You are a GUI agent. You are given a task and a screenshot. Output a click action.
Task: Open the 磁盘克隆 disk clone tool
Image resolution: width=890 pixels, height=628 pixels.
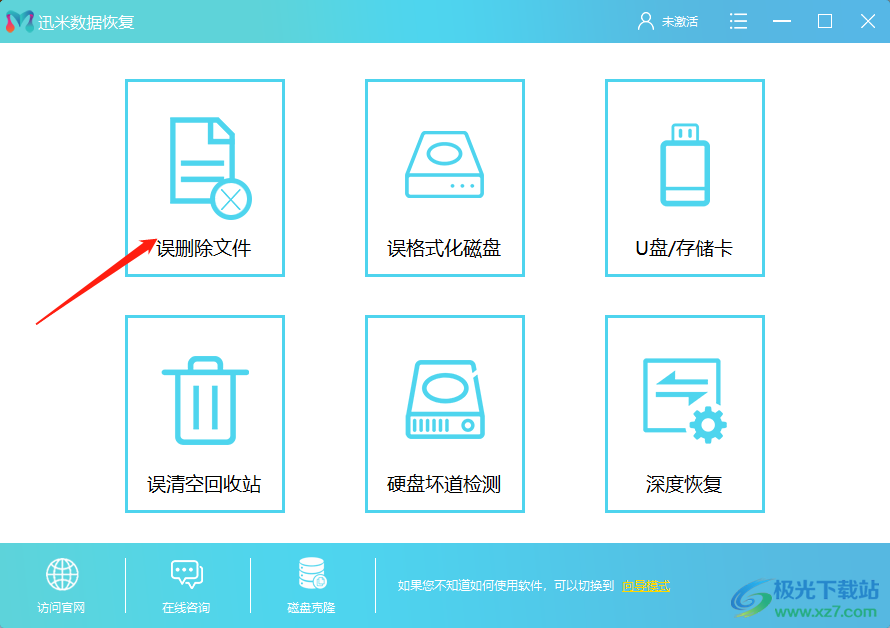(311, 585)
